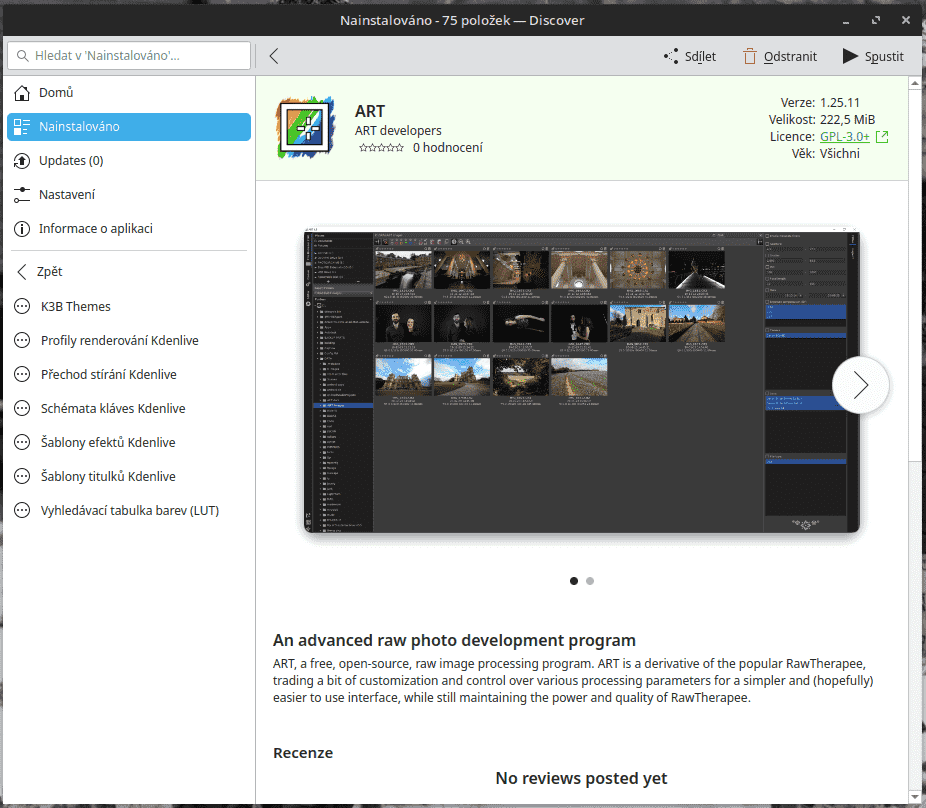
Task: Click Zpět chevron in sidebar
Action: click(22, 272)
